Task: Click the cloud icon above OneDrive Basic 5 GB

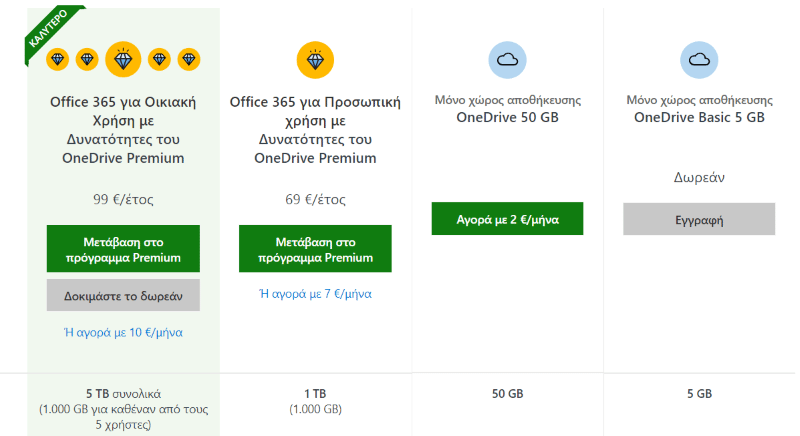Action: click(x=699, y=60)
